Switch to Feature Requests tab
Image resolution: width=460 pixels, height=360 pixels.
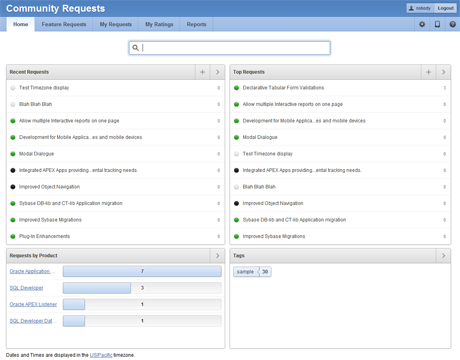(x=64, y=24)
